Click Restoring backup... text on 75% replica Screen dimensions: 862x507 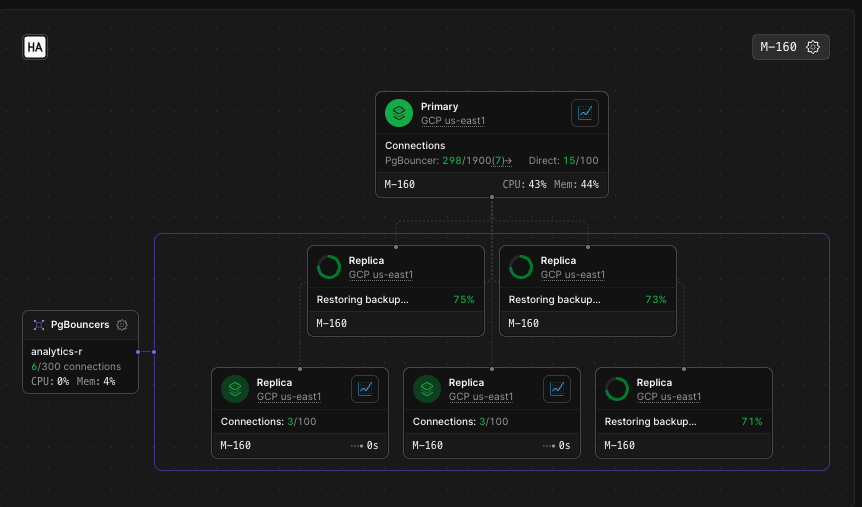(362, 300)
